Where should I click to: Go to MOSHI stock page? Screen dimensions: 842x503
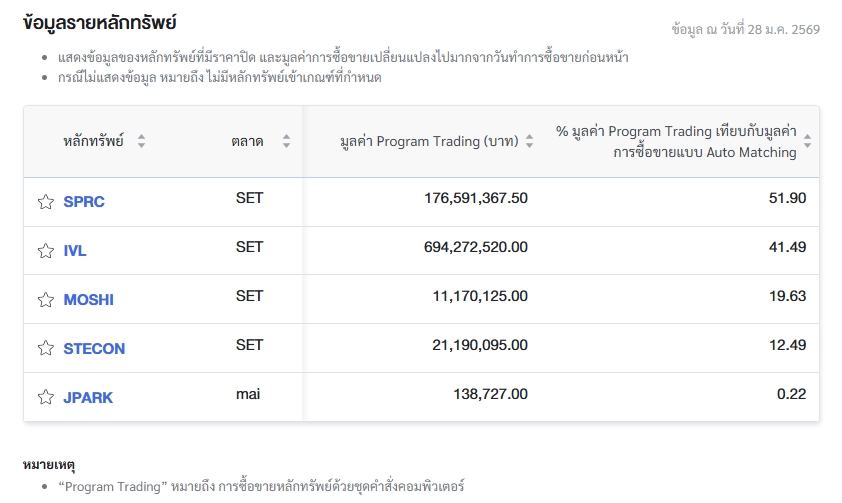(88, 300)
